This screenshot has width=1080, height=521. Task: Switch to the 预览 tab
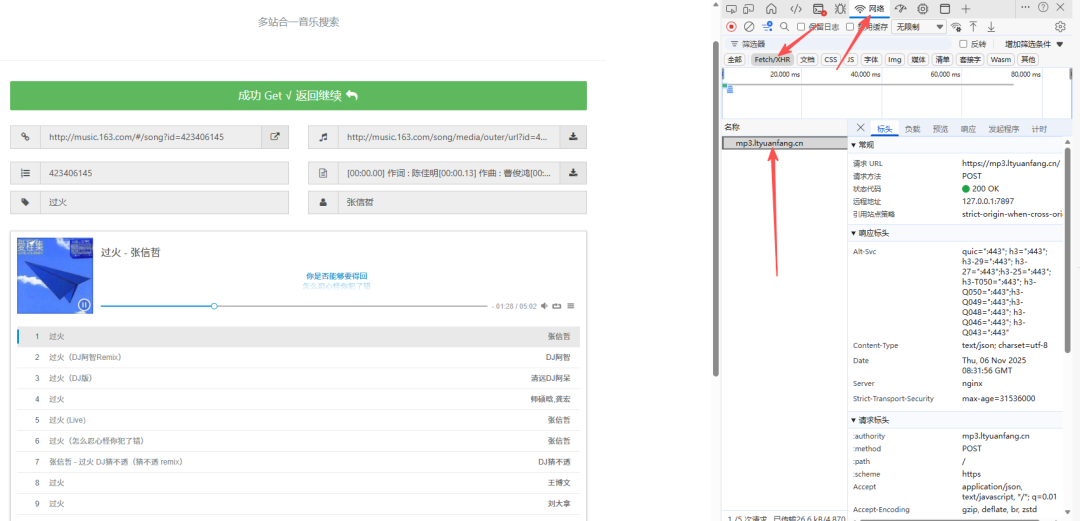940,129
